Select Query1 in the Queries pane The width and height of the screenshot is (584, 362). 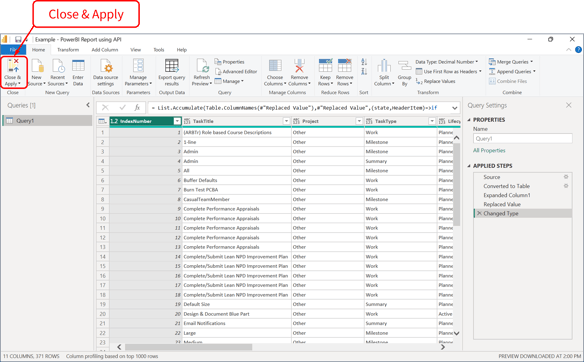pyautogui.click(x=47, y=120)
